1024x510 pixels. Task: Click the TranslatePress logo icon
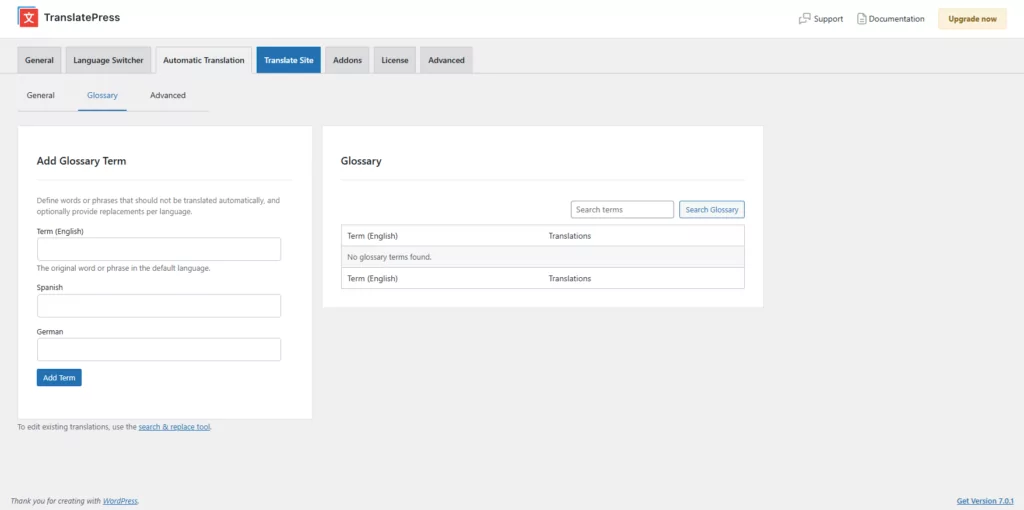28,18
